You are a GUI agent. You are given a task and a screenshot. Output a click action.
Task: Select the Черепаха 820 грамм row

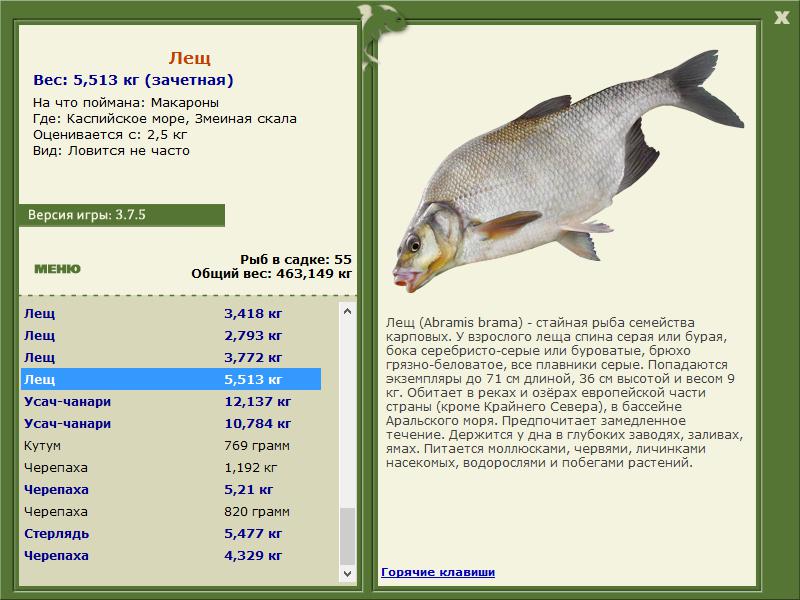click(x=171, y=511)
